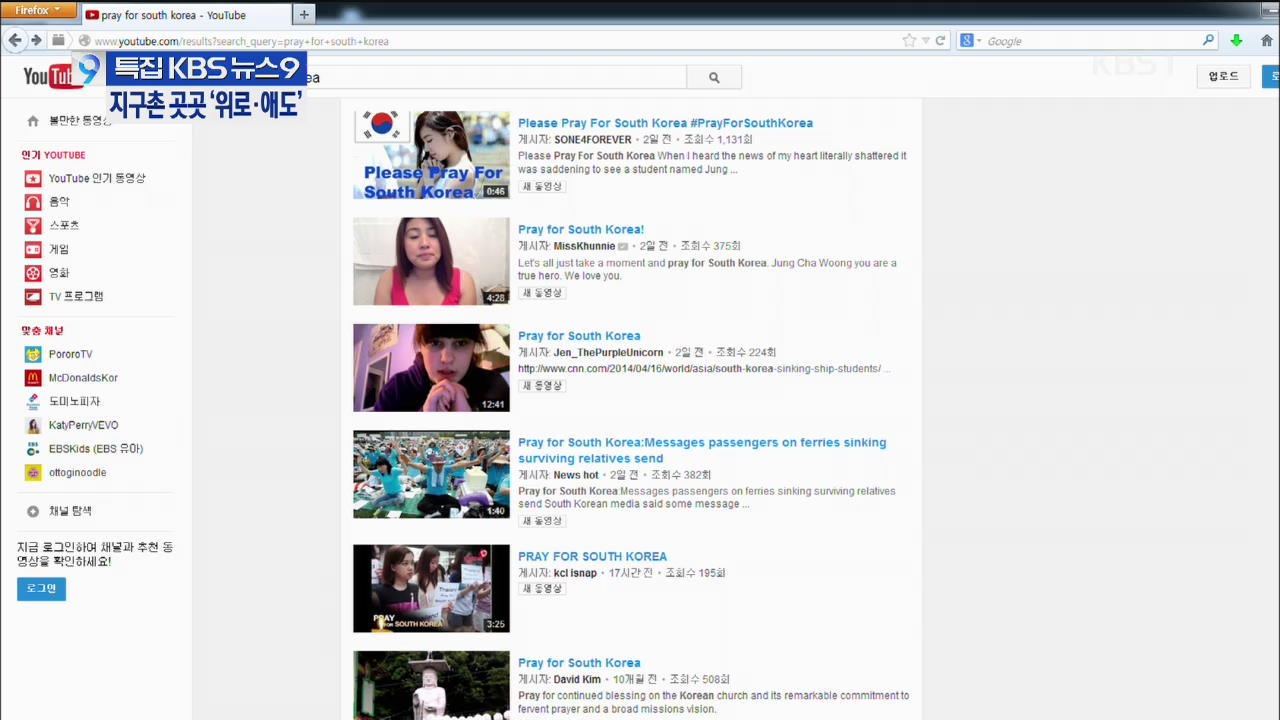The image size is (1280, 720).
Task: Open 'Pray for South Korea!' by MissKhunnie link
Action: coord(581,229)
